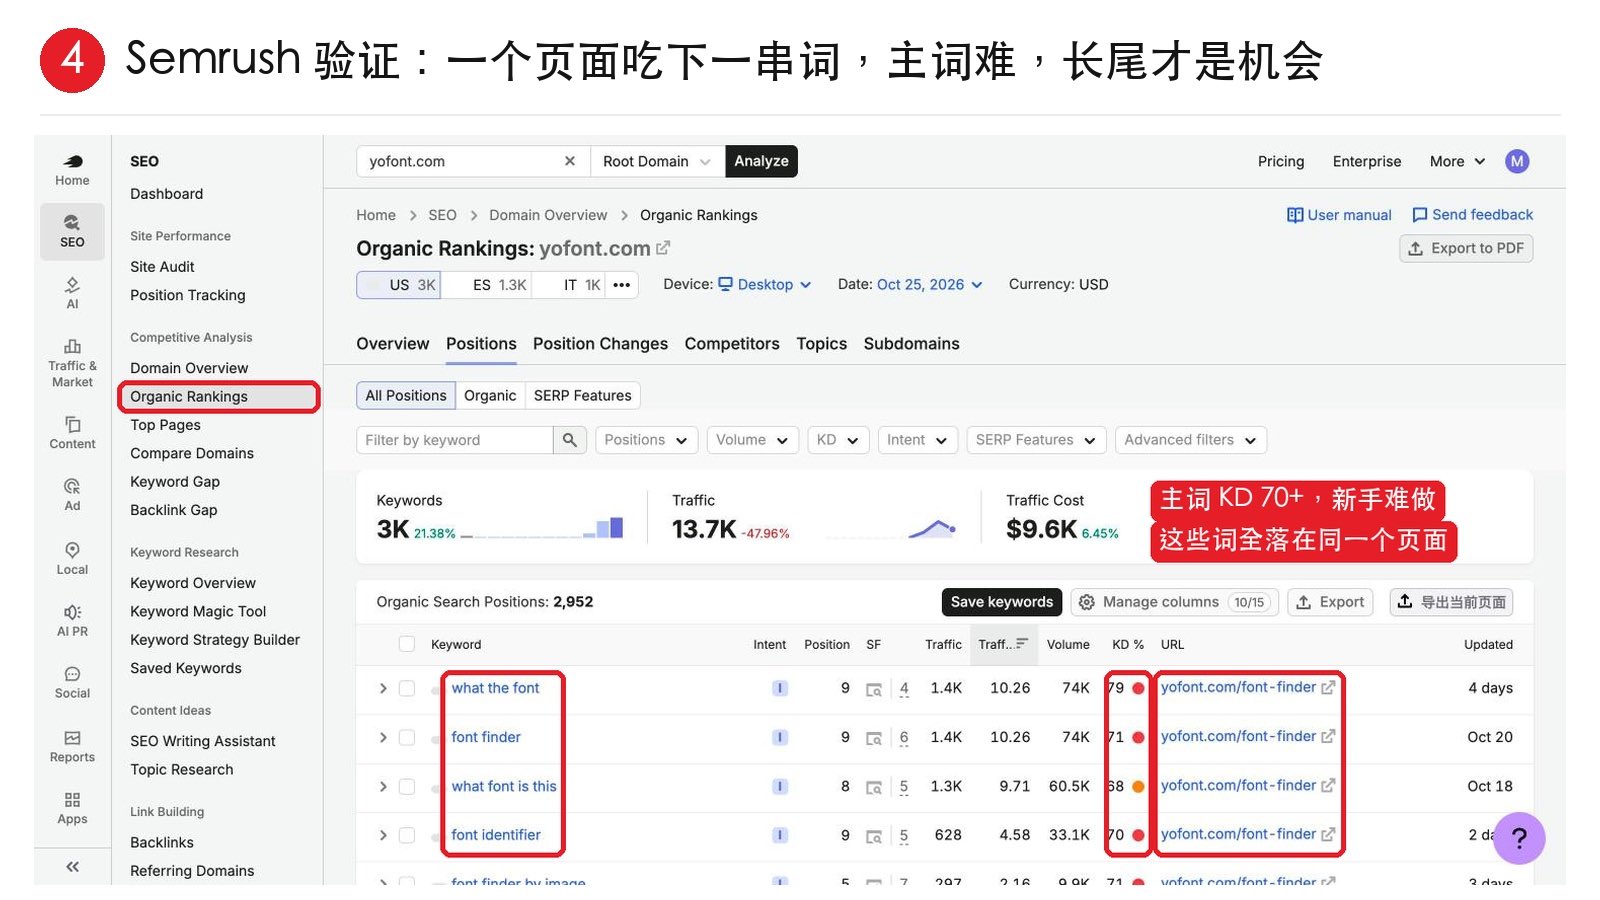Open the Positions filter dropdown
This screenshot has height=900, width=1600.
tap(646, 440)
